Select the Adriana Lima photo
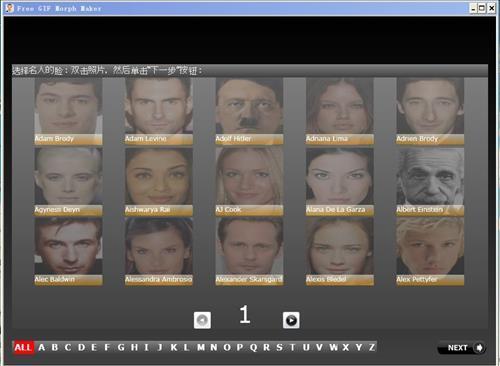The height and width of the screenshot is (366, 500). (x=340, y=112)
